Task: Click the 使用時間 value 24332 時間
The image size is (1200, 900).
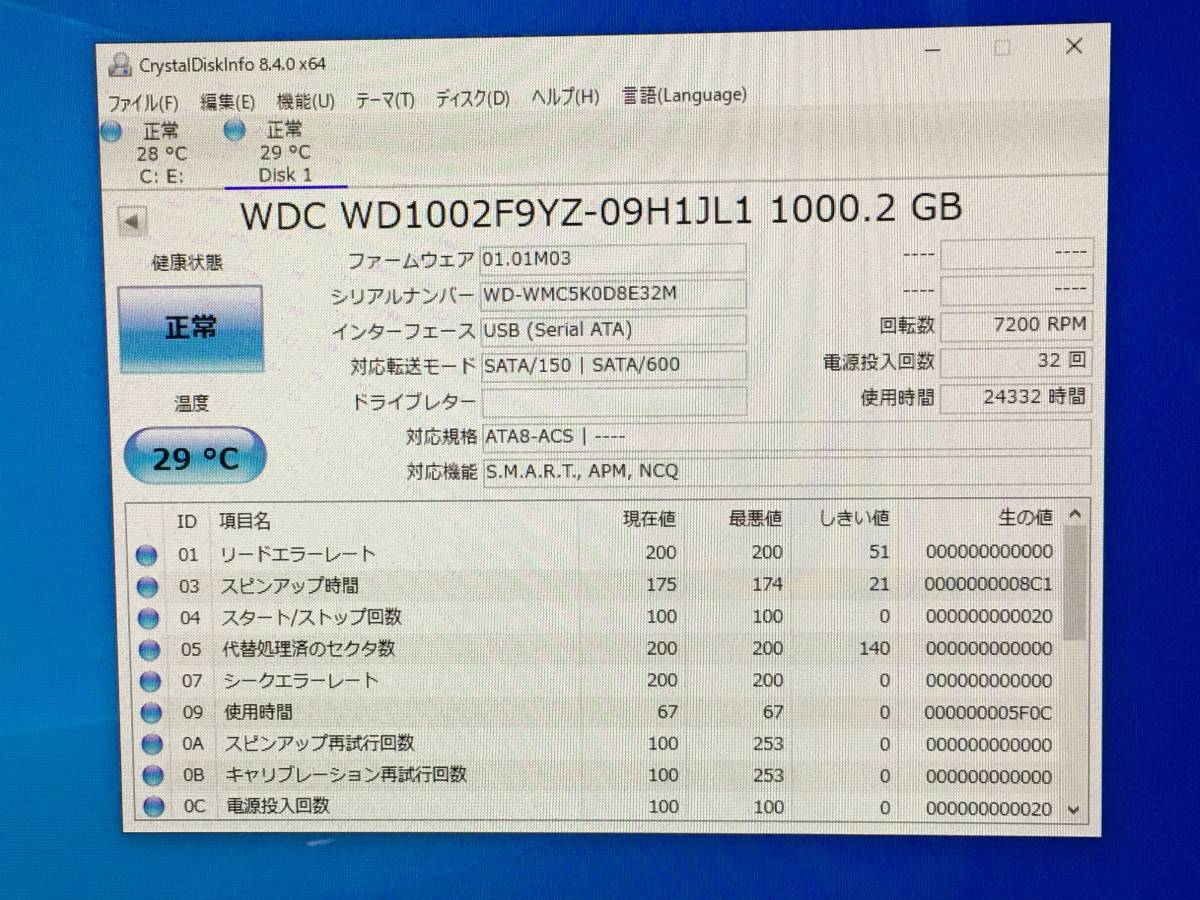Action: click(x=1016, y=397)
